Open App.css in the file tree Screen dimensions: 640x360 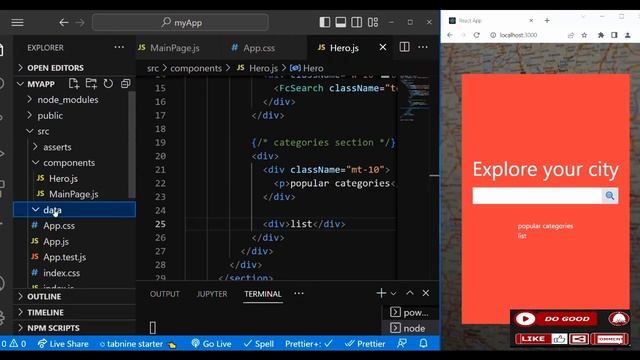[x=59, y=226]
